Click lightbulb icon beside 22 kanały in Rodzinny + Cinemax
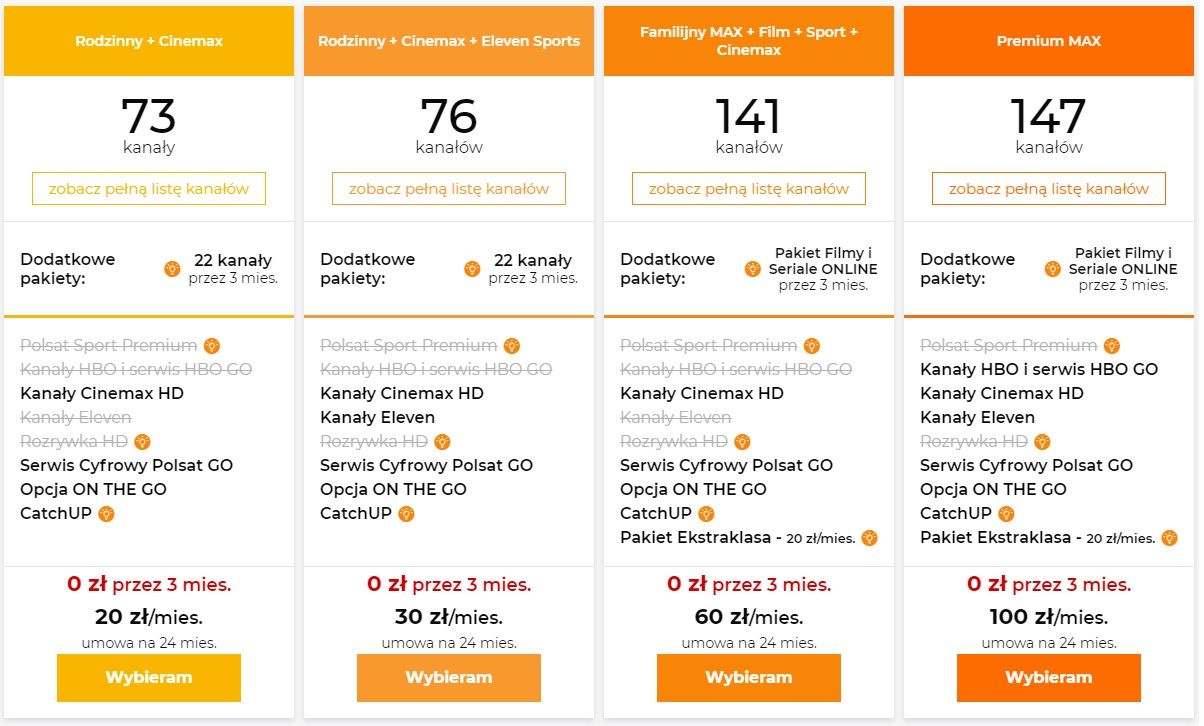The width and height of the screenshot is (1204, 726). pos(172,269)
